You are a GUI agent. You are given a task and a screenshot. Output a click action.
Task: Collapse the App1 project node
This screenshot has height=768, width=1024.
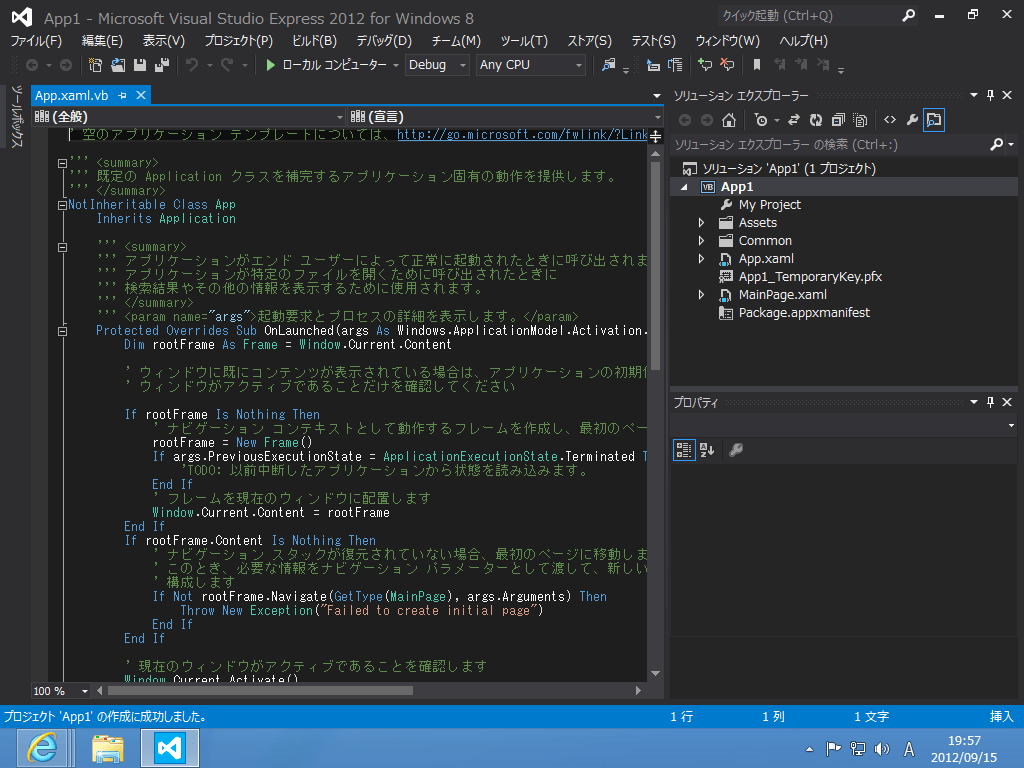684,187
